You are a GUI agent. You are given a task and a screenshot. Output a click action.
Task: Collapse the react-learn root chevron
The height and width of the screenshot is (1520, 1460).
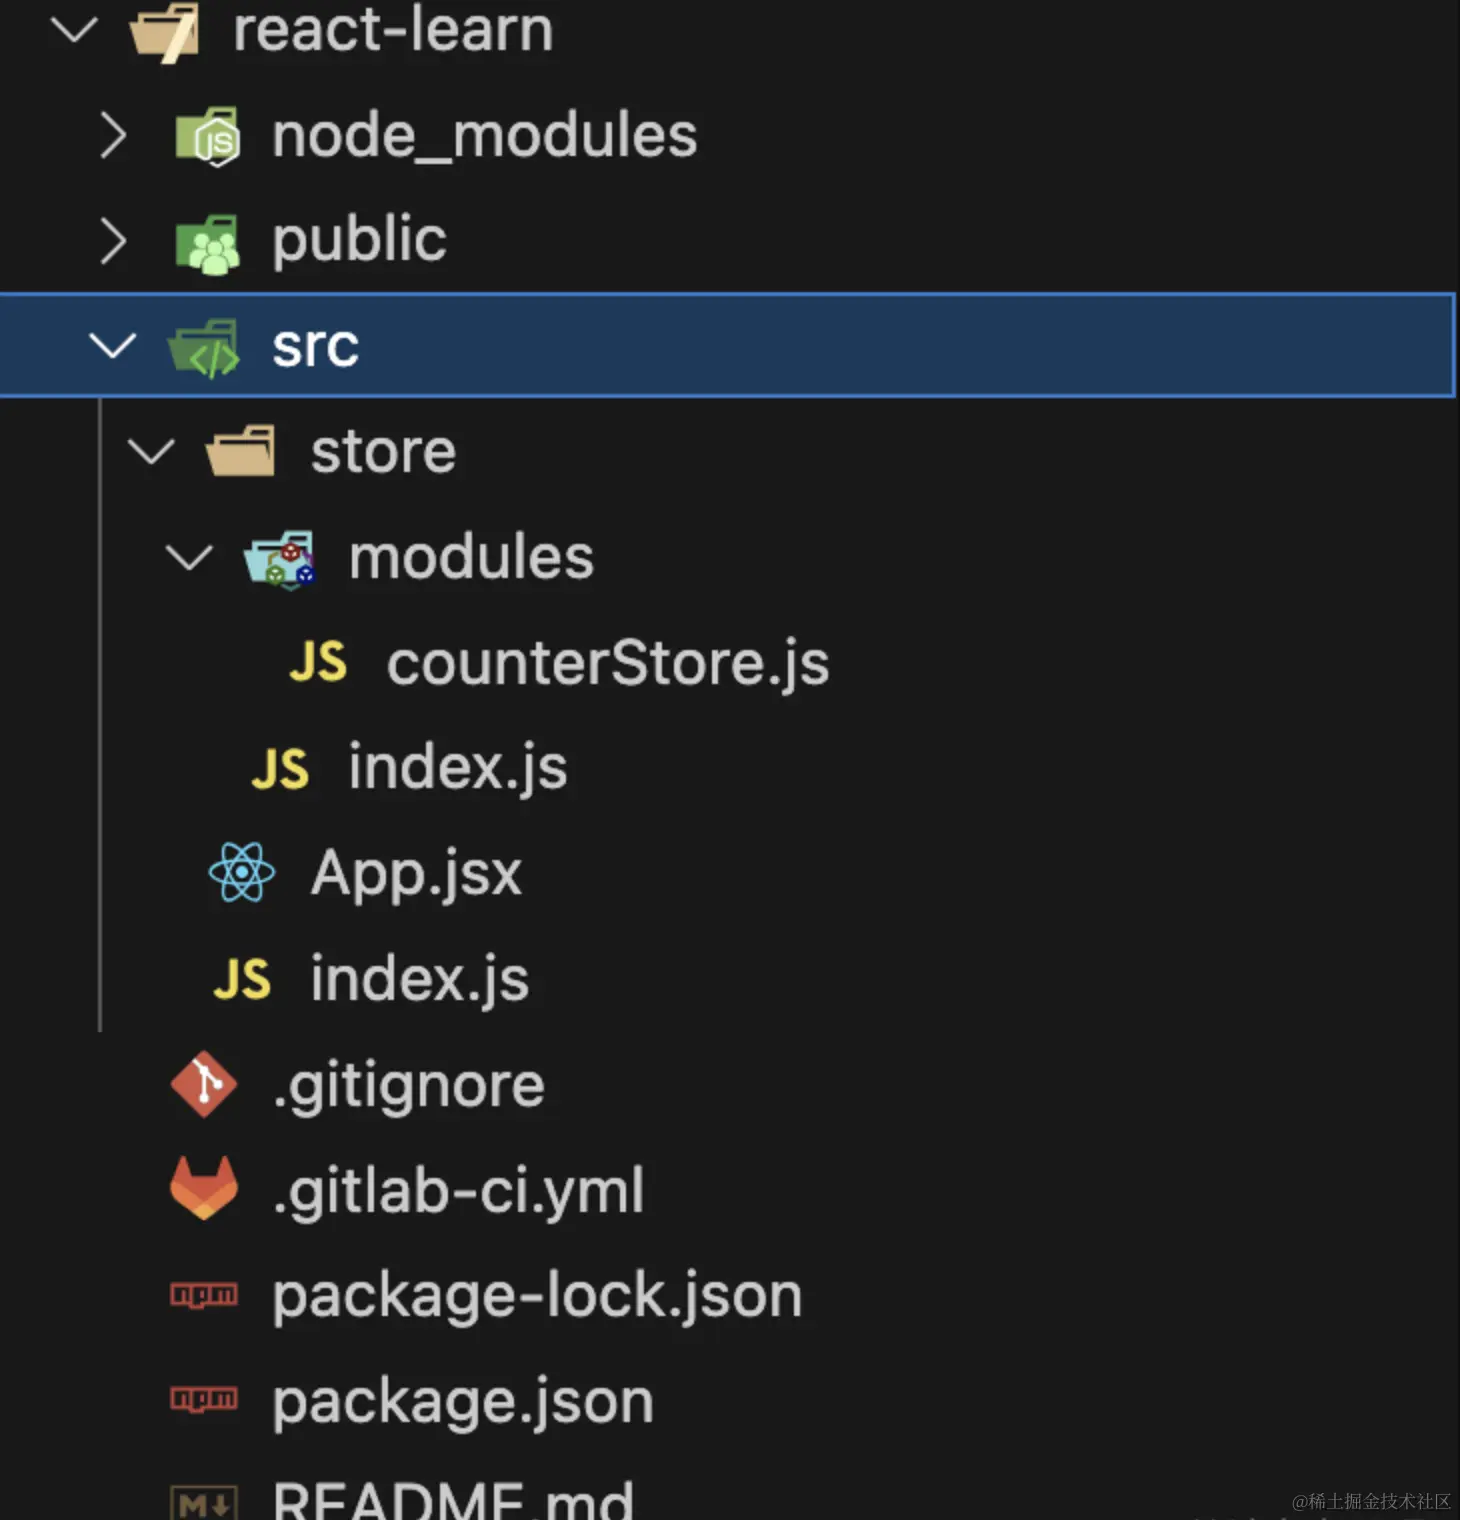coord(74,30)
